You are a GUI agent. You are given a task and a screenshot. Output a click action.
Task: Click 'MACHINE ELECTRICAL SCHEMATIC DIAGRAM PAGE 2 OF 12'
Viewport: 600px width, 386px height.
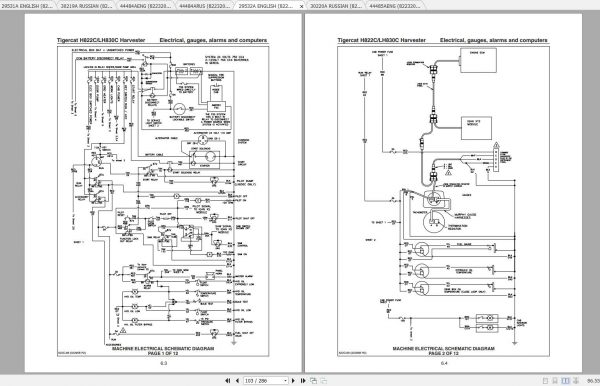443,351
